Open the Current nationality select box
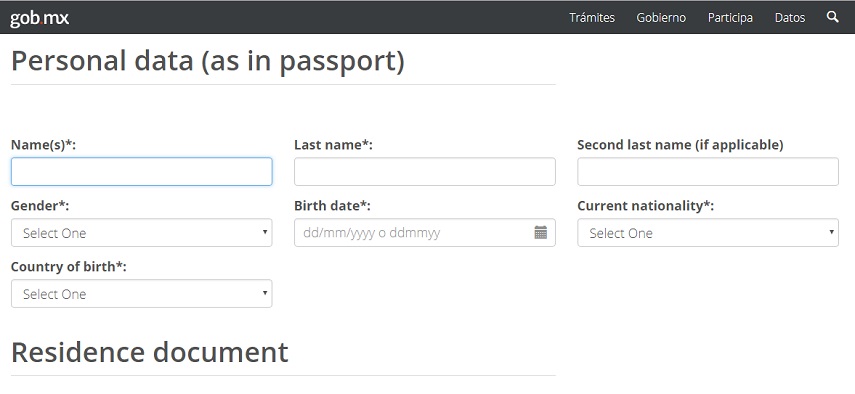This screenshot has width=855, height=394. (x=708, y=233)
